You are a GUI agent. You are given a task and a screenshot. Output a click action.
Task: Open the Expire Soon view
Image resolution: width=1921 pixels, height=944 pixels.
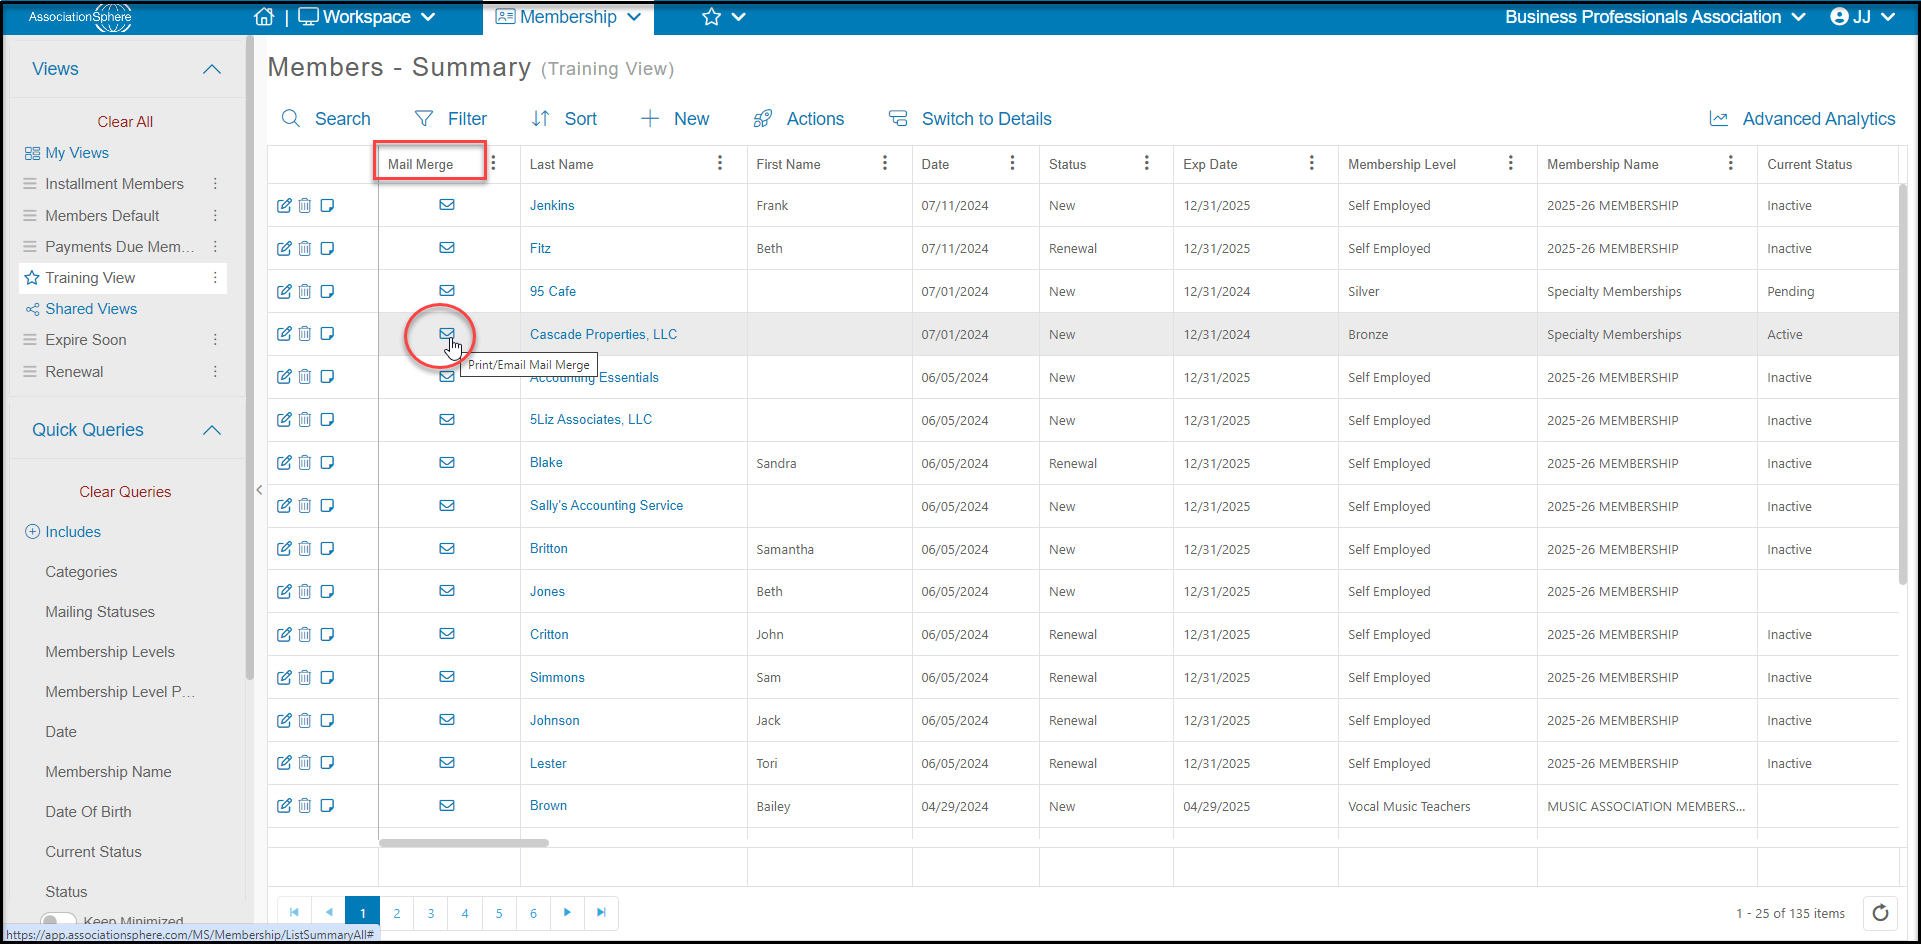tap(86, 340)
